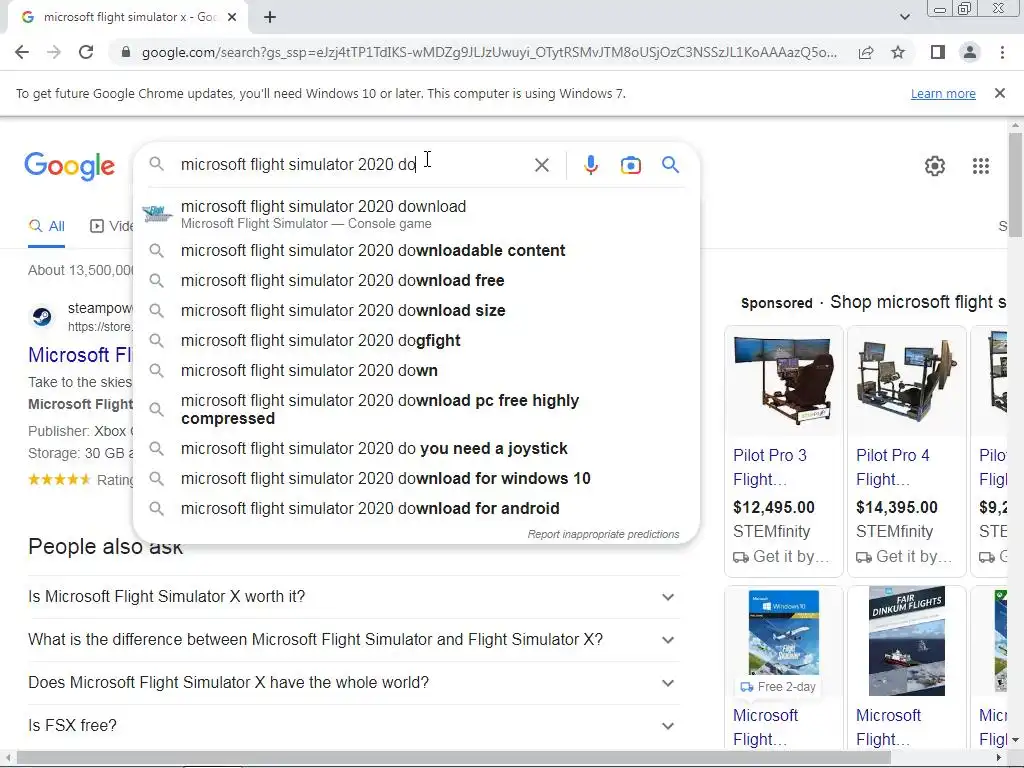Open the Fair Dinkum Flights product thumbnail
The width and height of the screenshot is (1024, 768).
906,641
